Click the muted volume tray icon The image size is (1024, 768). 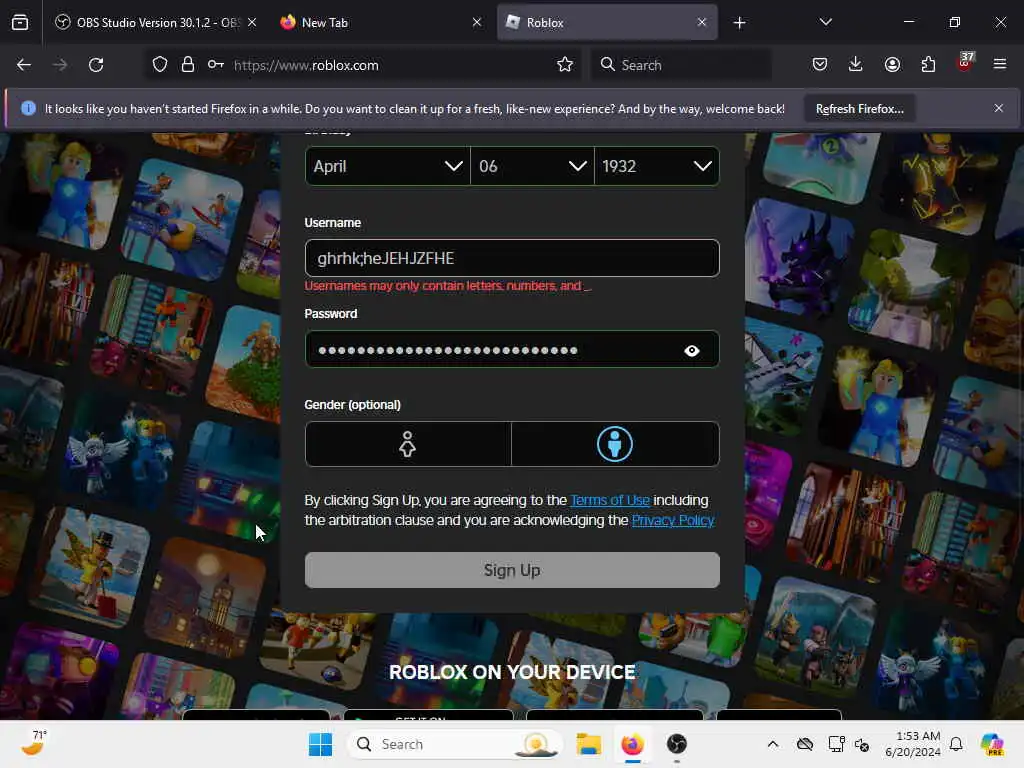pos(862,744)
